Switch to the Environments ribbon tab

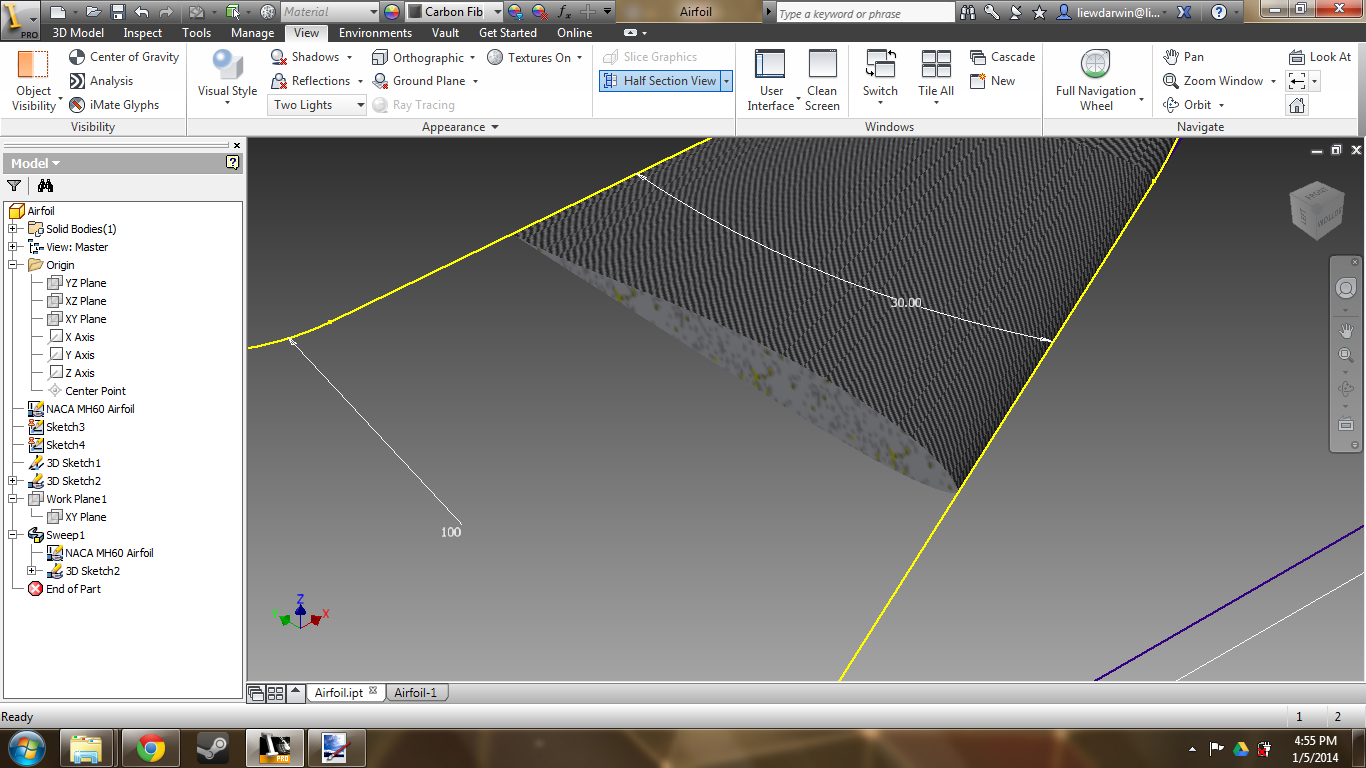(375, 33)
